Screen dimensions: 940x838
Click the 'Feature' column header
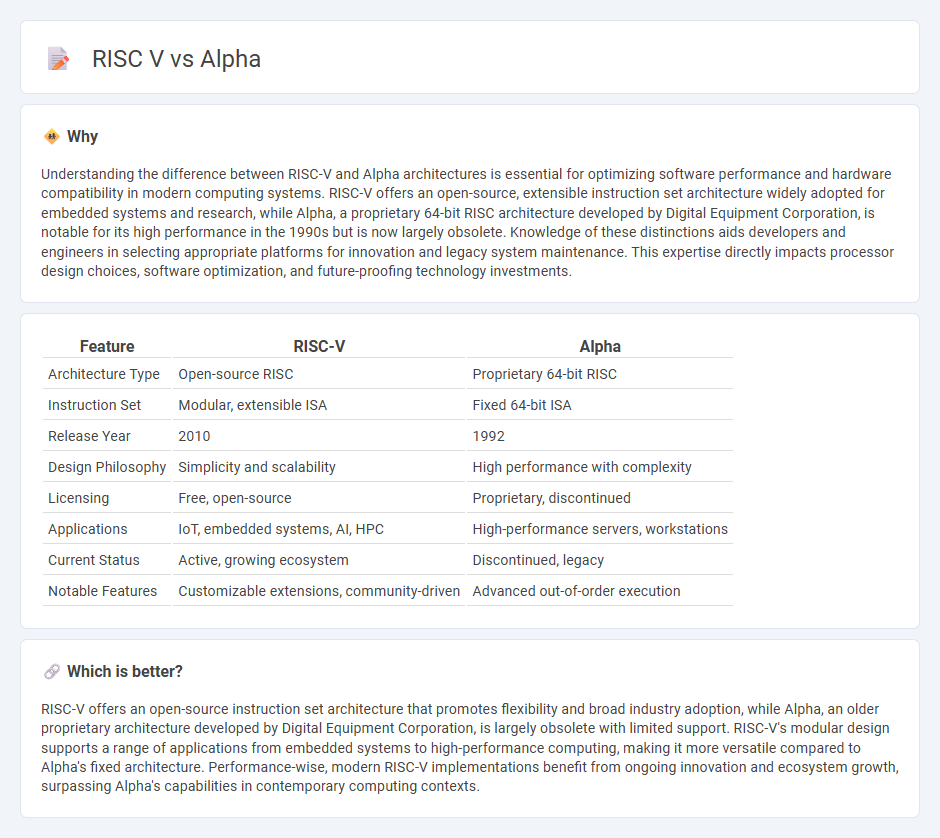click(x=107, y=346)
